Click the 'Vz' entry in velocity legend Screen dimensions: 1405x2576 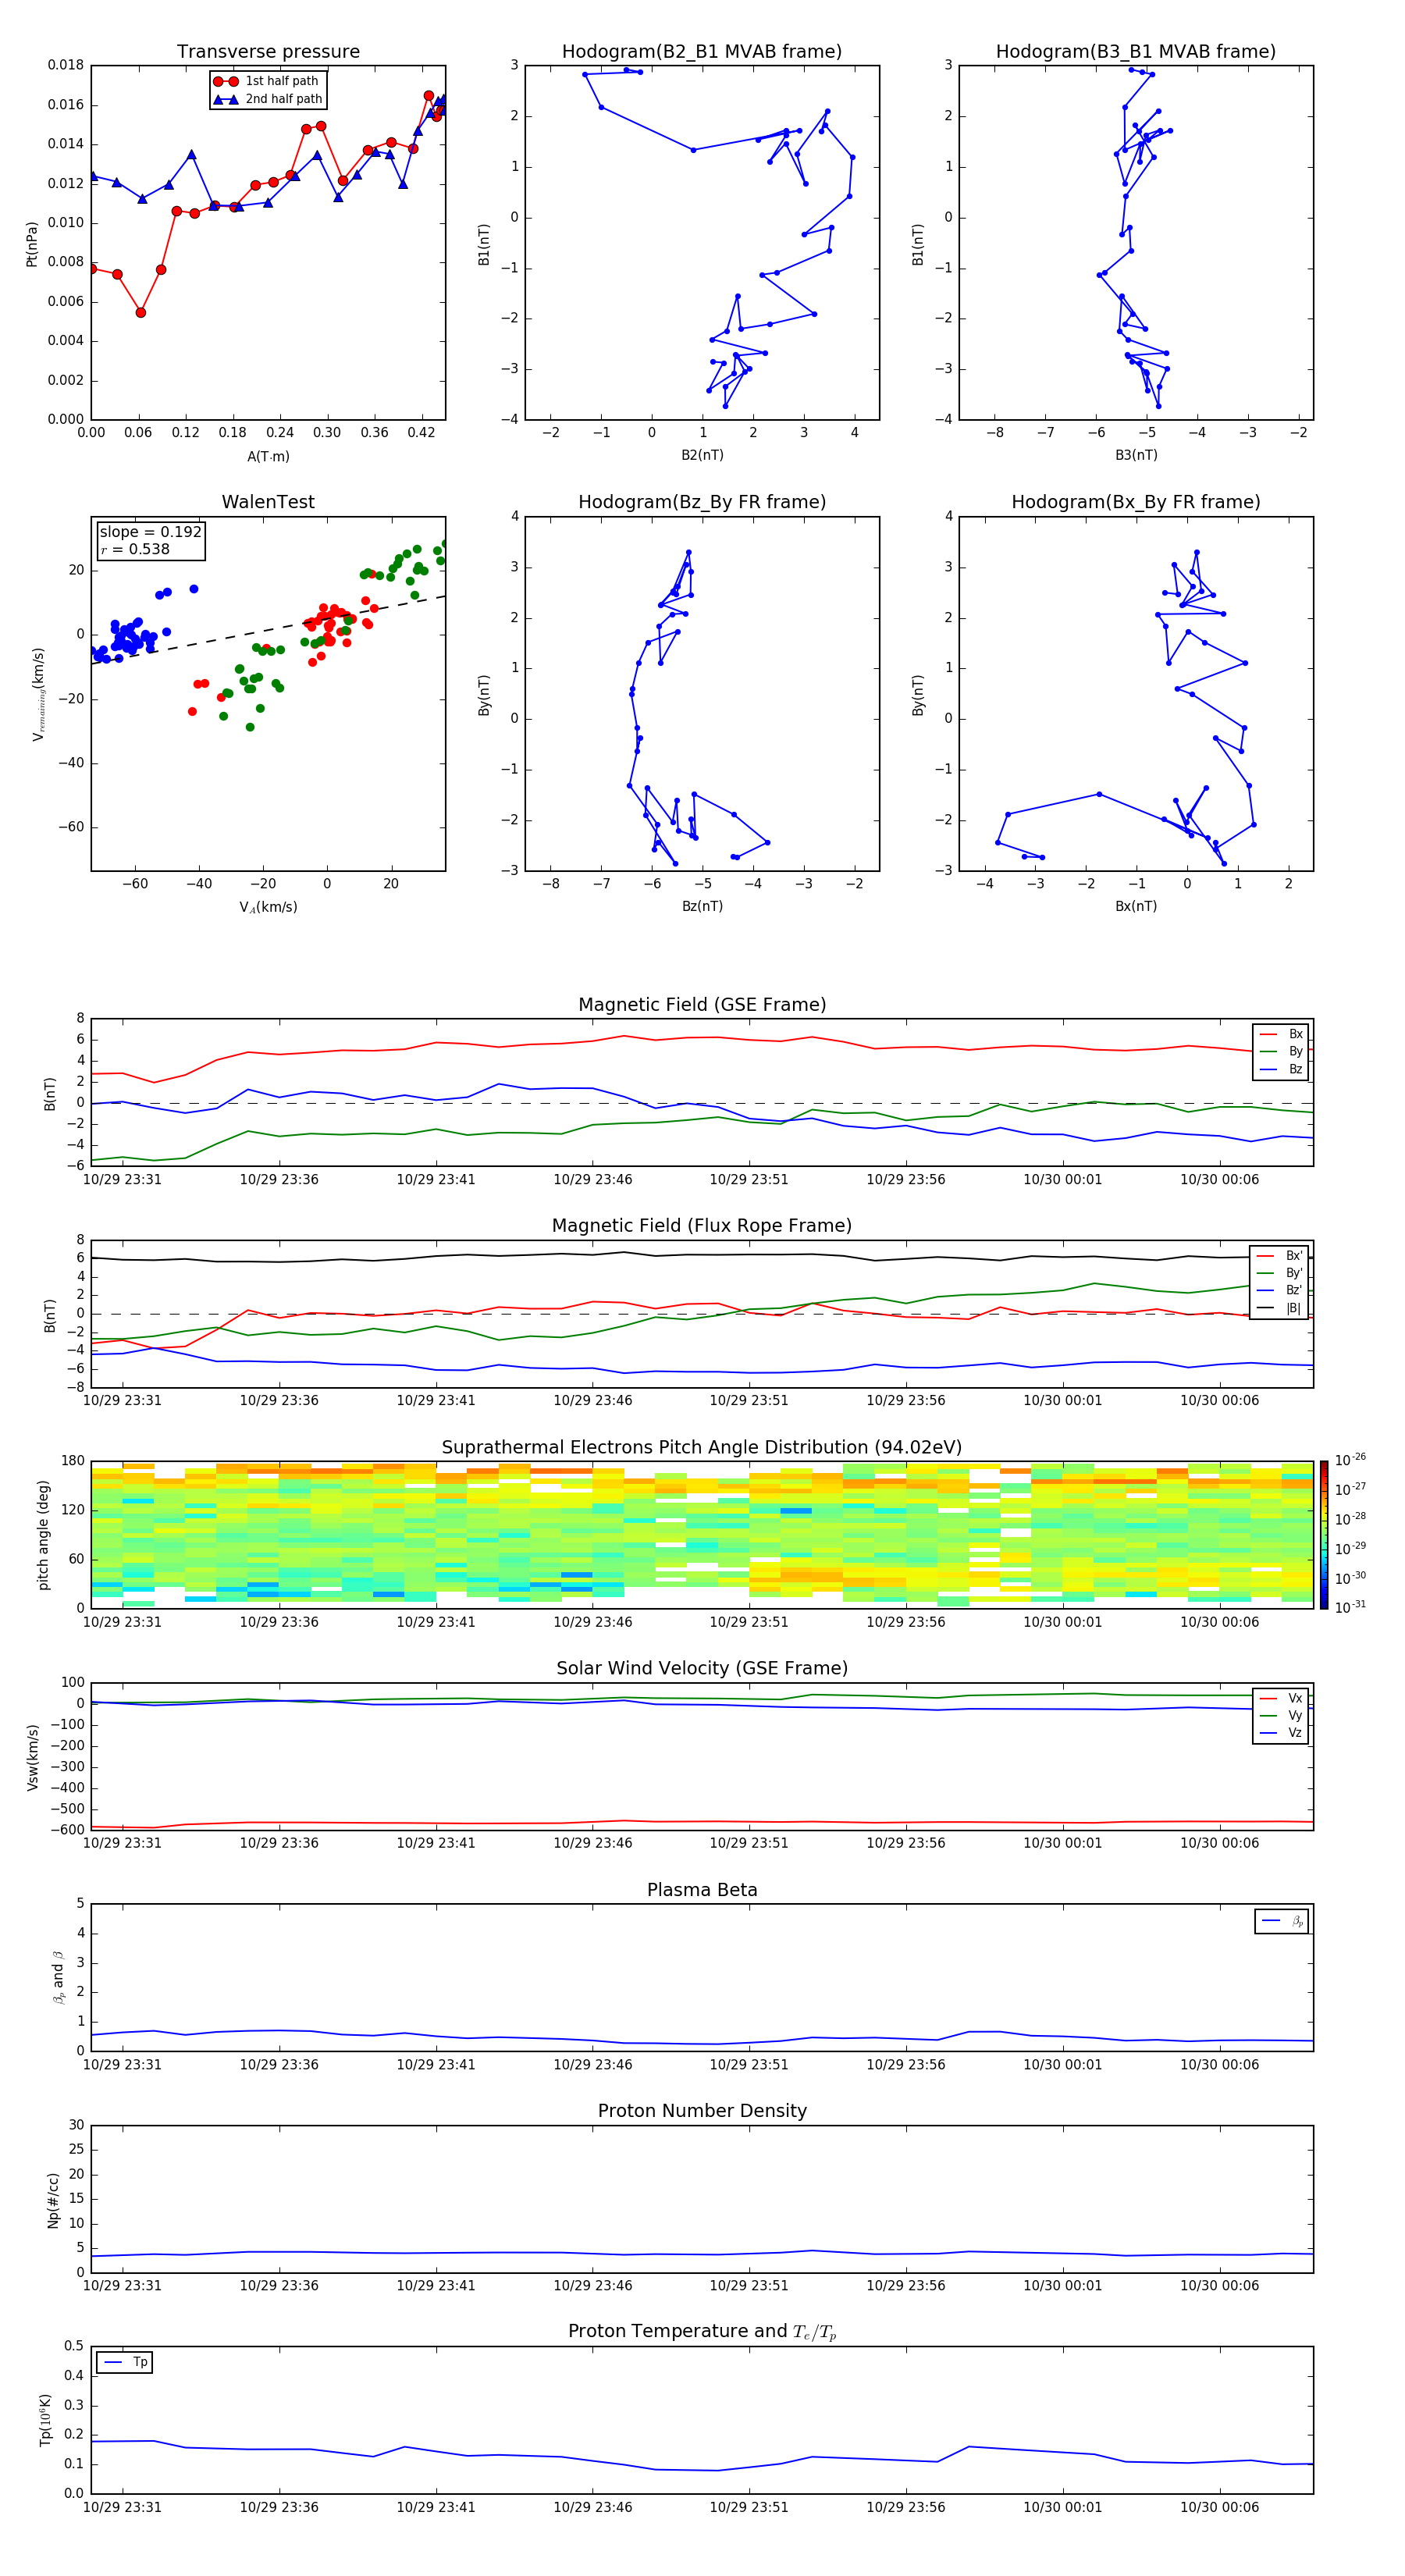click(x=1281, y=1733)
